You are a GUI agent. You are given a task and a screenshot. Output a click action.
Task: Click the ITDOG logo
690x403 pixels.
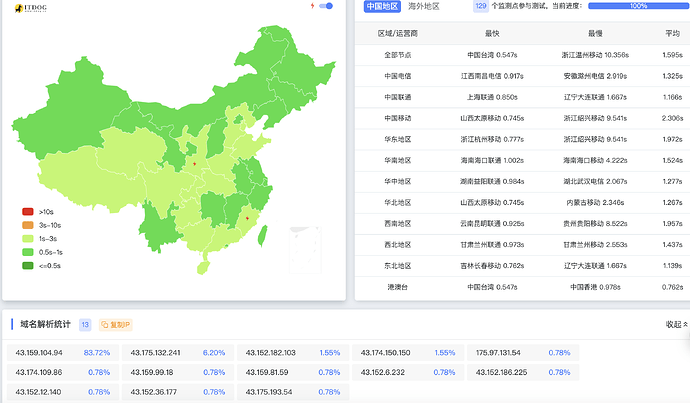(x=30, y=8)
